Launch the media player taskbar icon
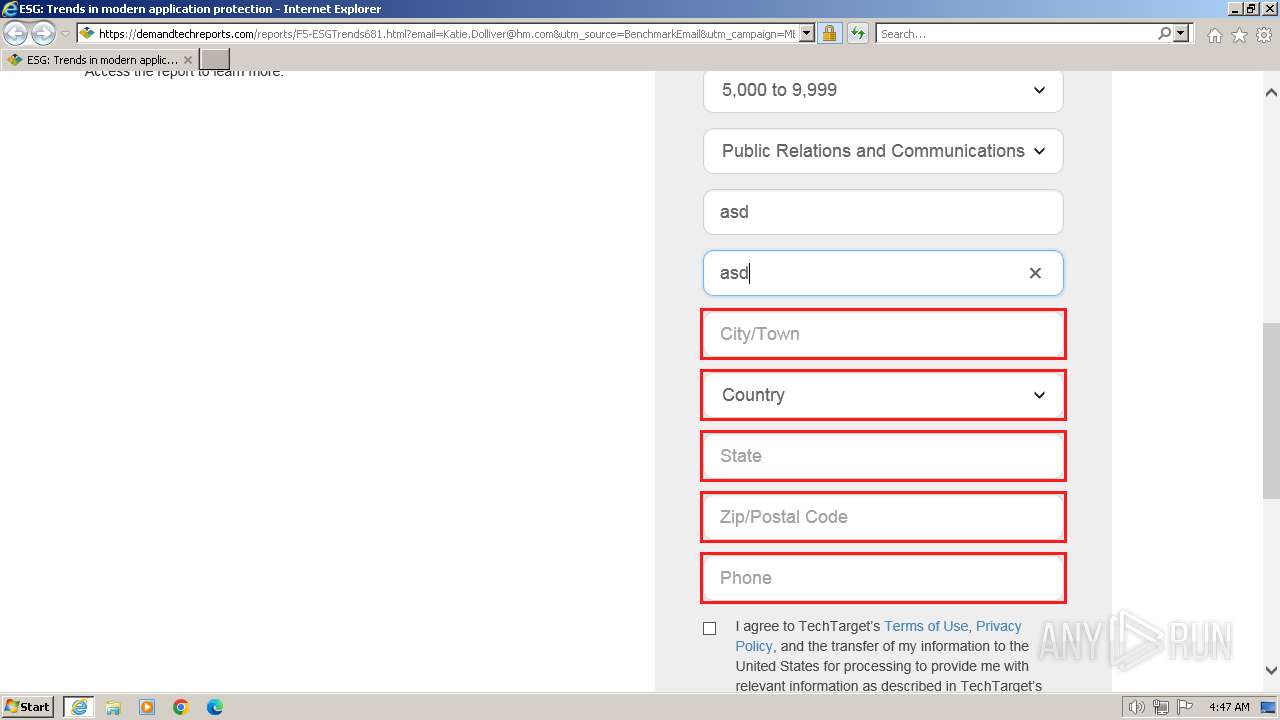Image resolution: width=1280 pixels, height=720 pixels. pyautogui.click(x=147, y=707)
